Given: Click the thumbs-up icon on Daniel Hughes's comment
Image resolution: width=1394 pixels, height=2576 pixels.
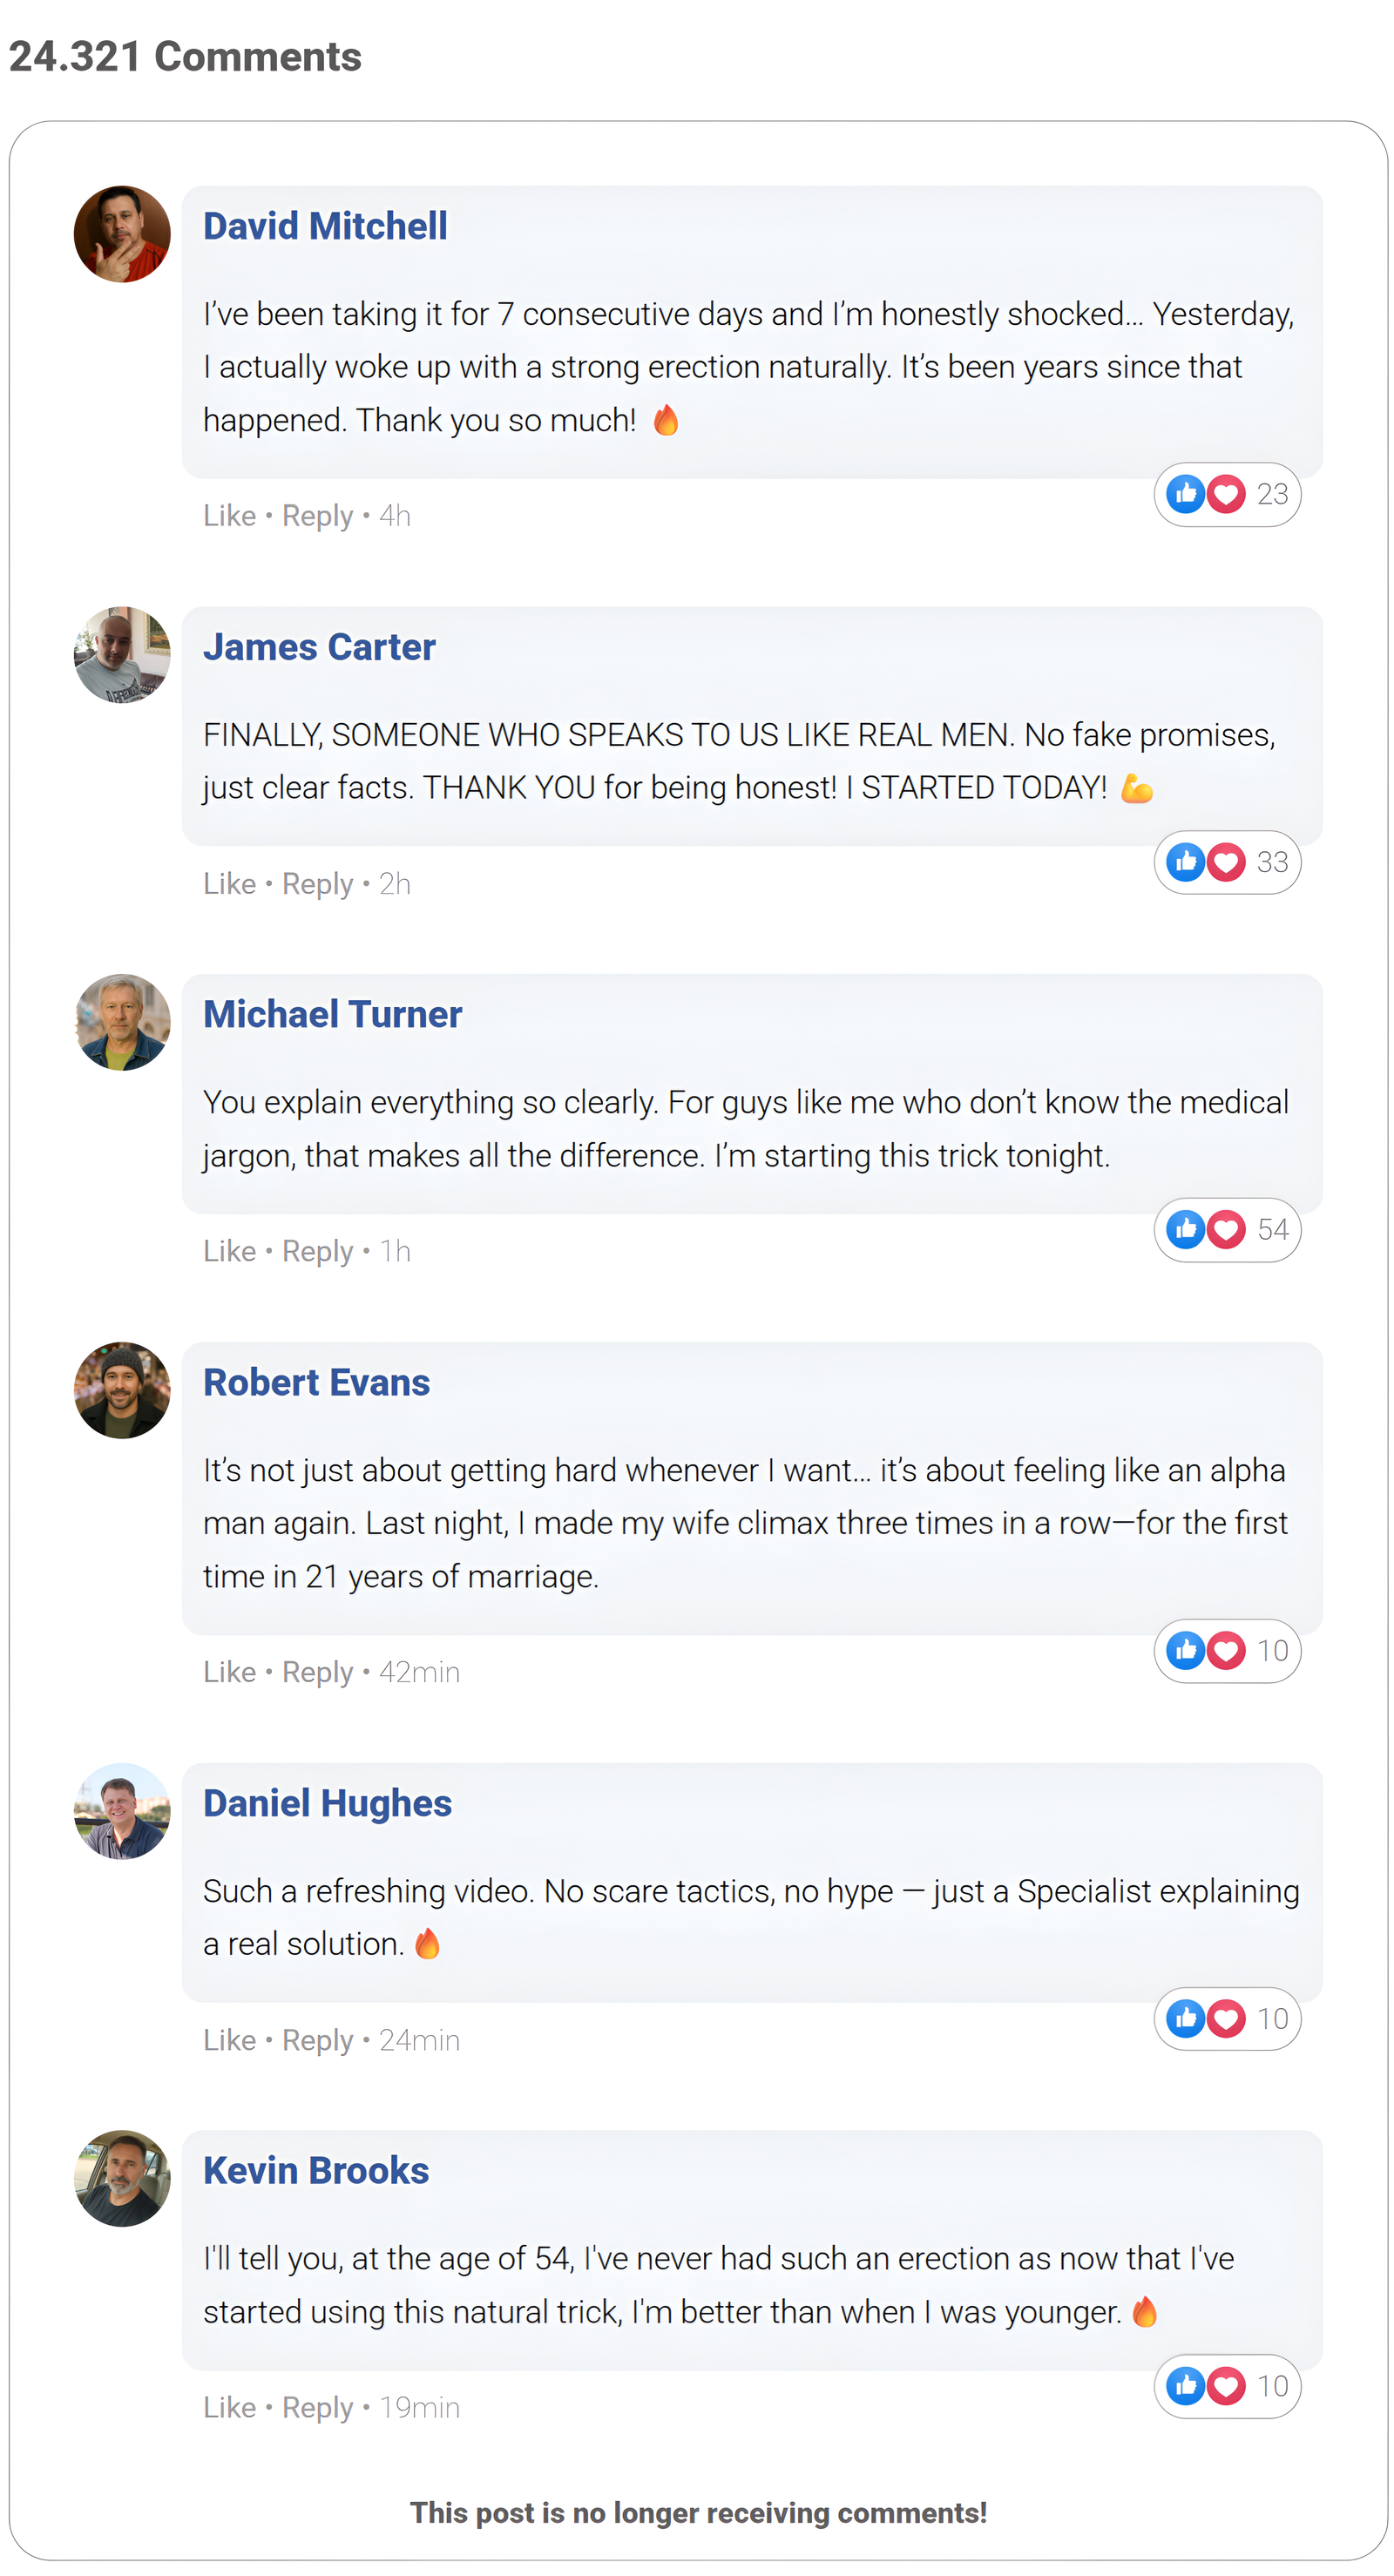Looking at the screenshot, I should (x=1186, y=2018).
